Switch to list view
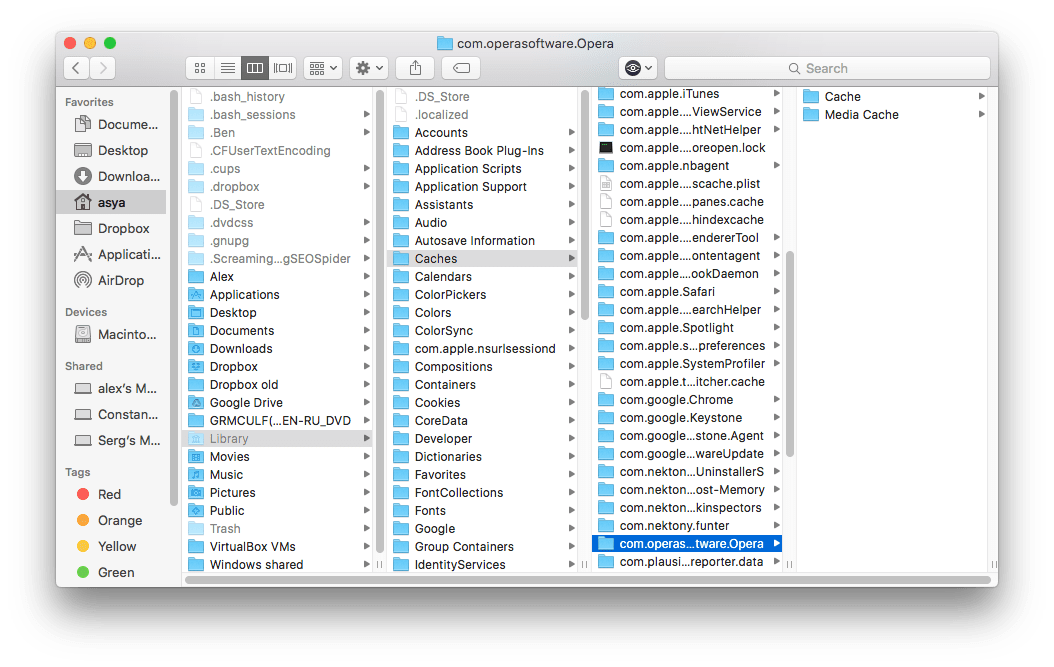1054x667 pixels. click(228, 68)
